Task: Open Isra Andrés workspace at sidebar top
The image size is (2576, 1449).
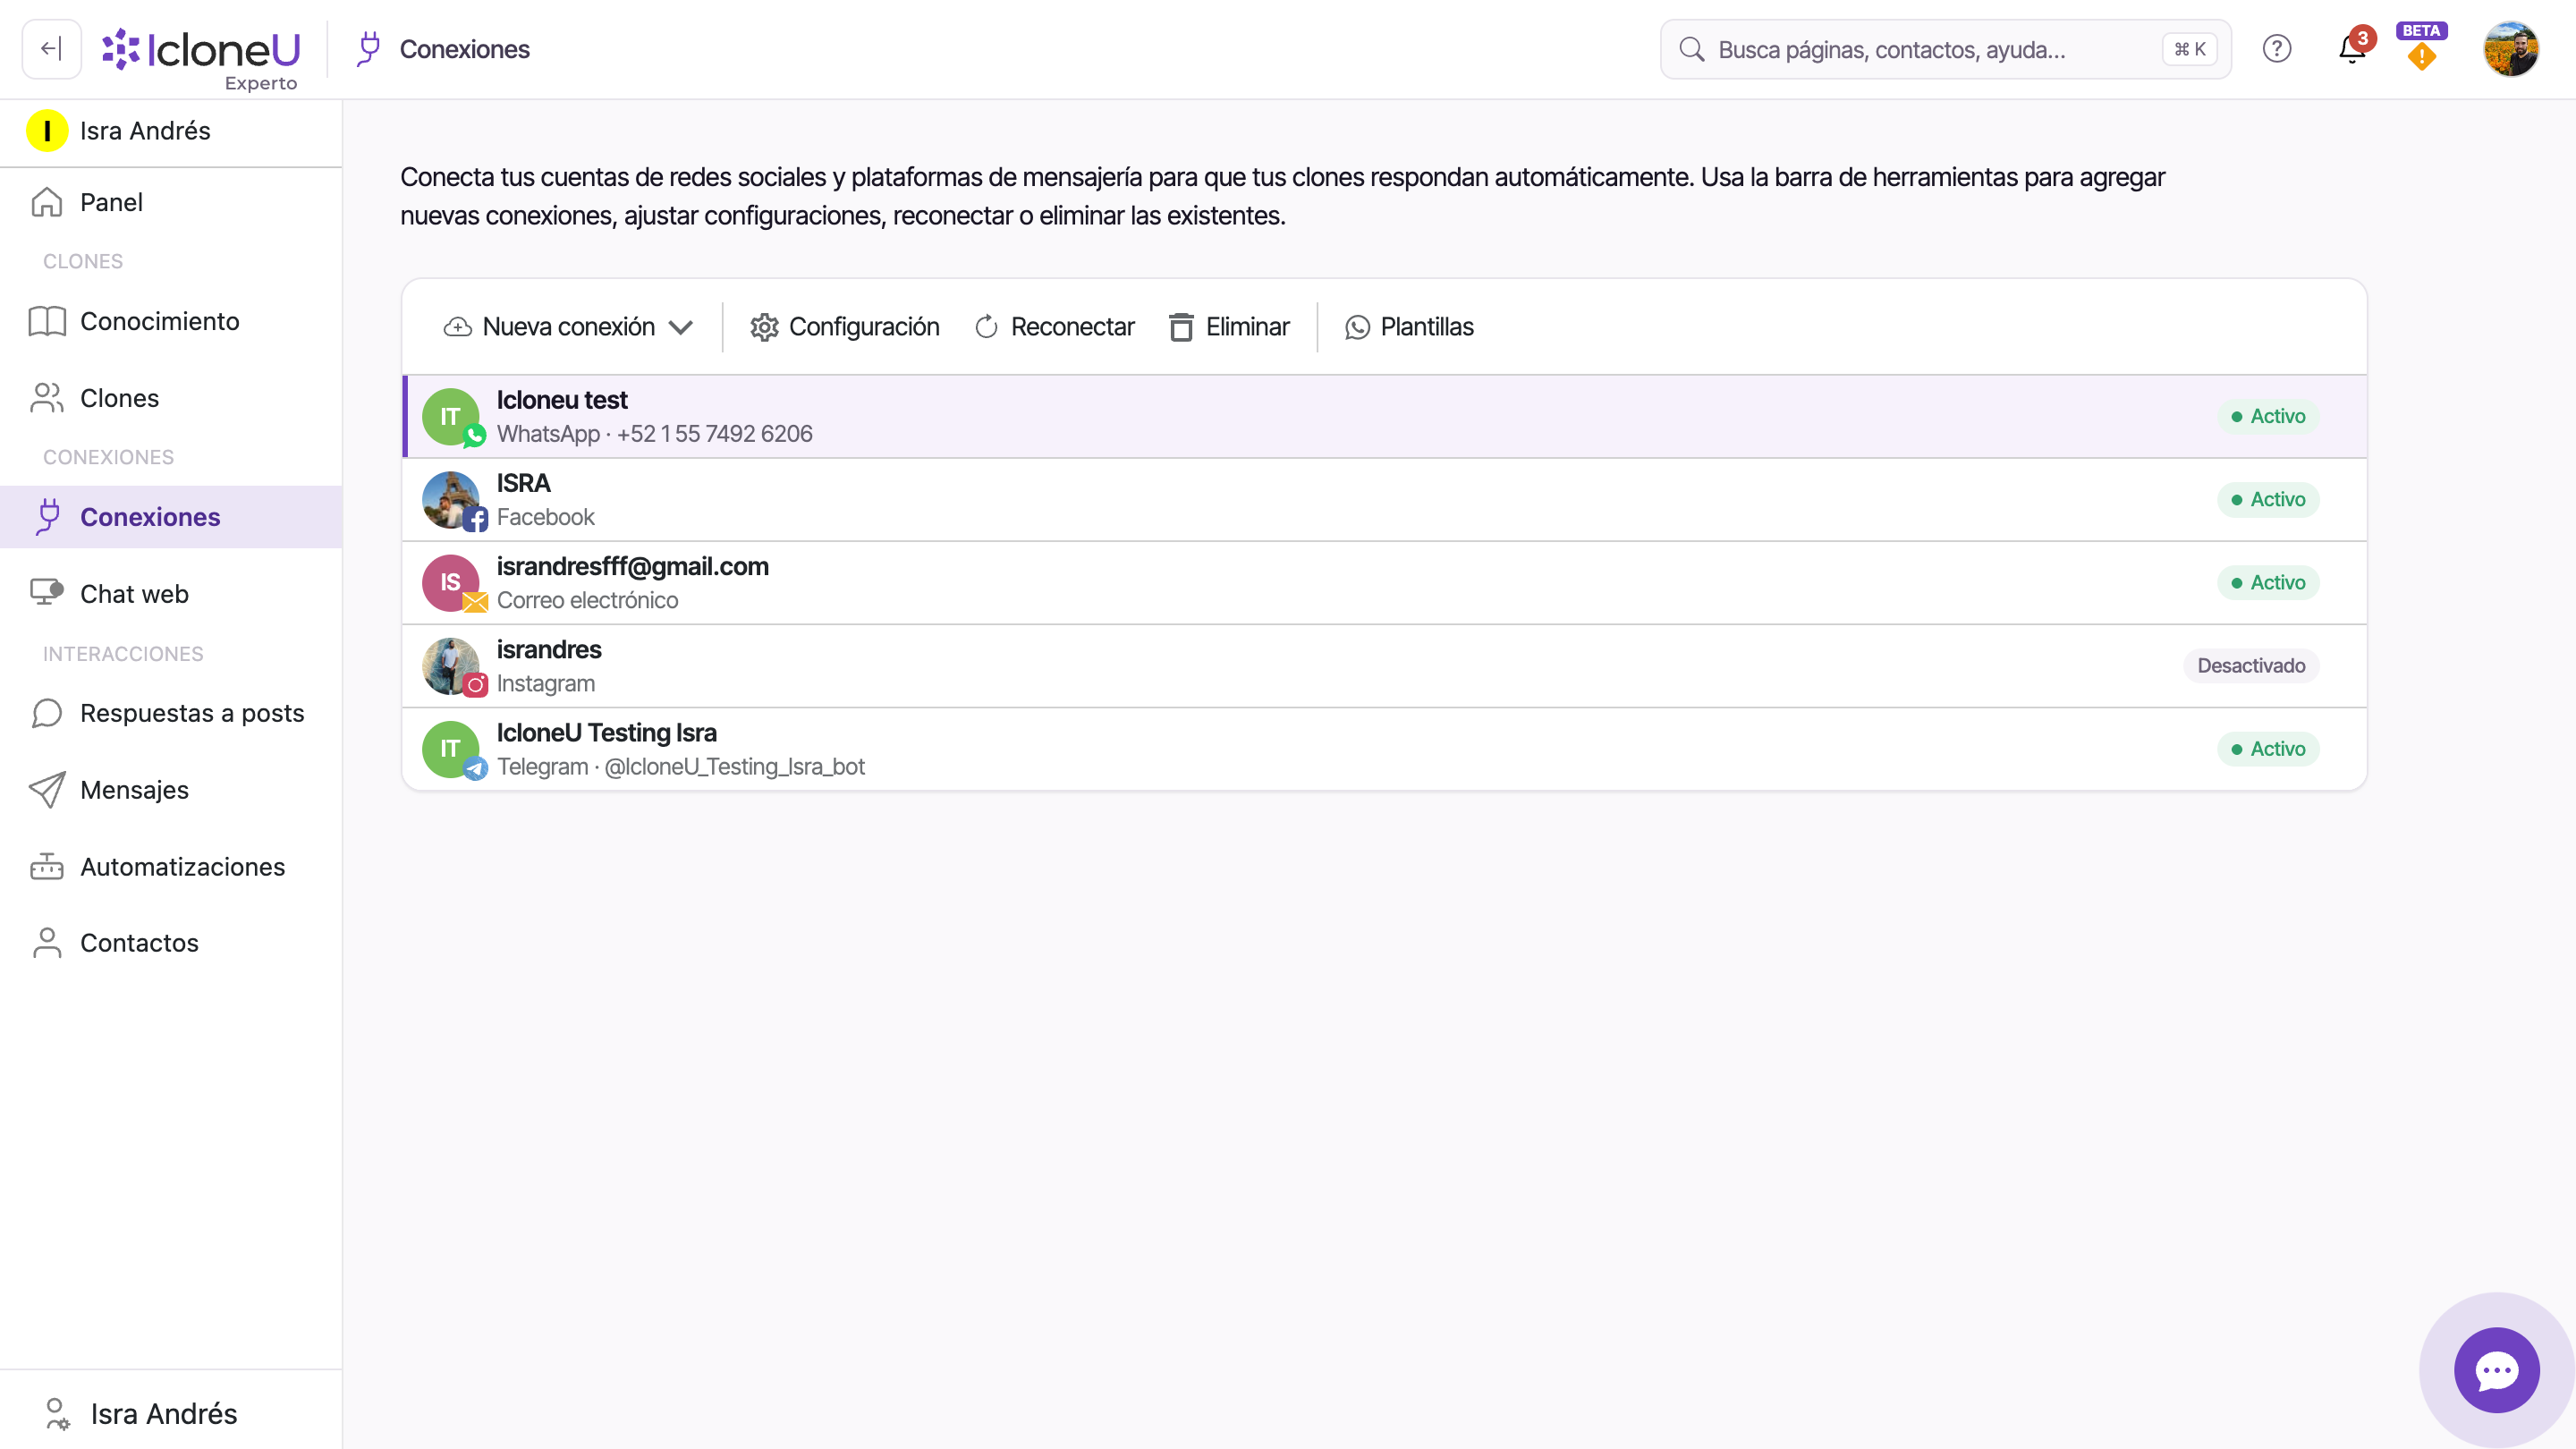Action: (x=171, y=131)
